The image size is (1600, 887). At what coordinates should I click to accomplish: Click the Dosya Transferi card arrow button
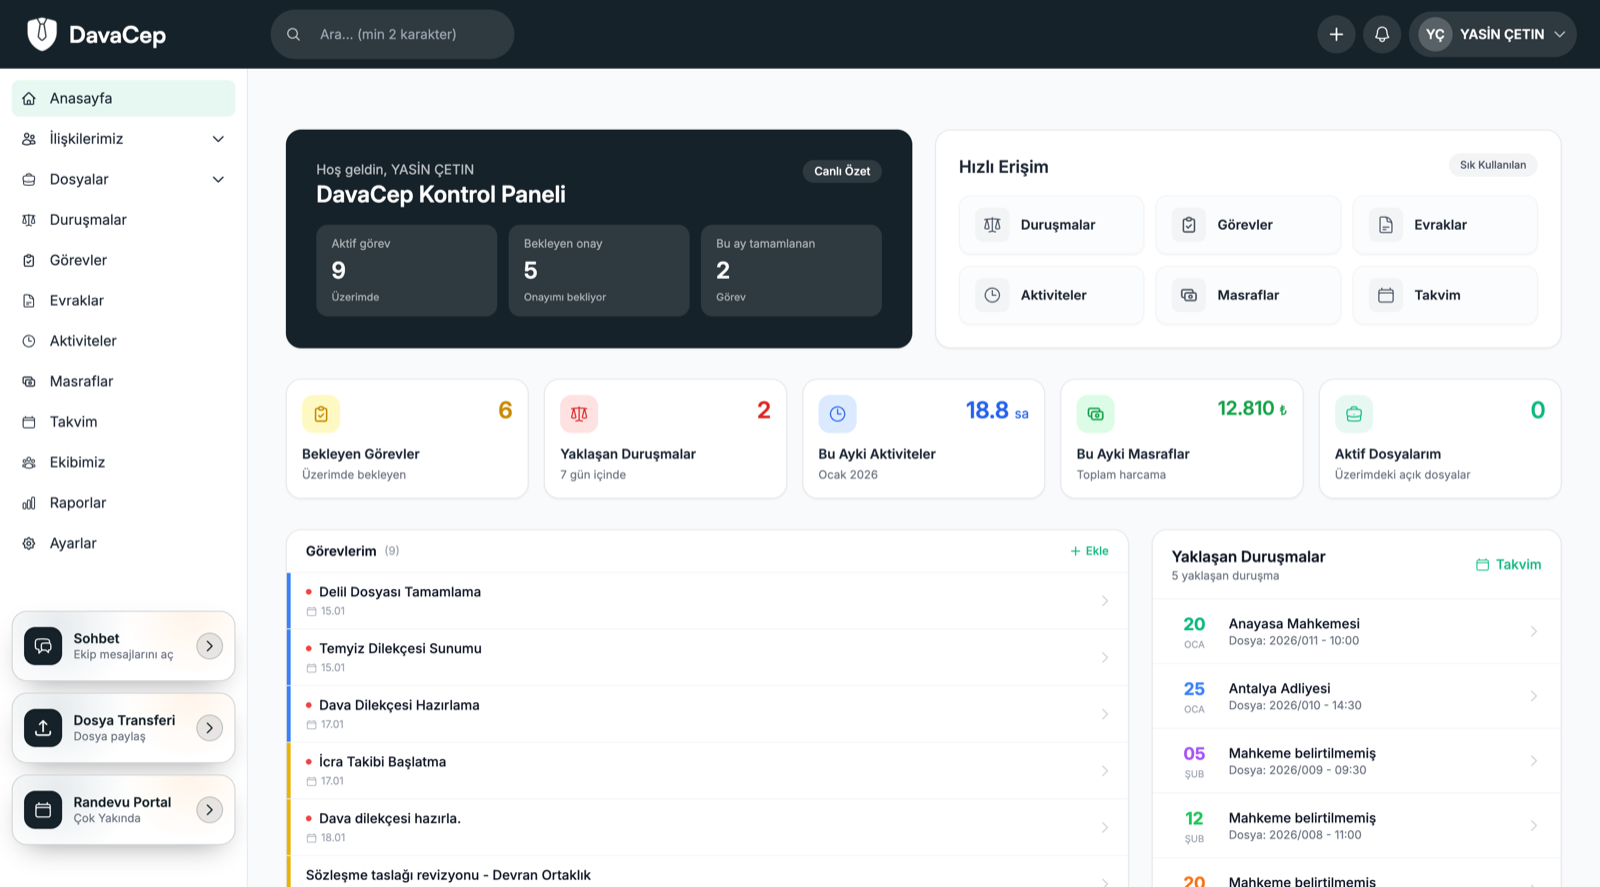pyautogui.click(x=209, y=728)
